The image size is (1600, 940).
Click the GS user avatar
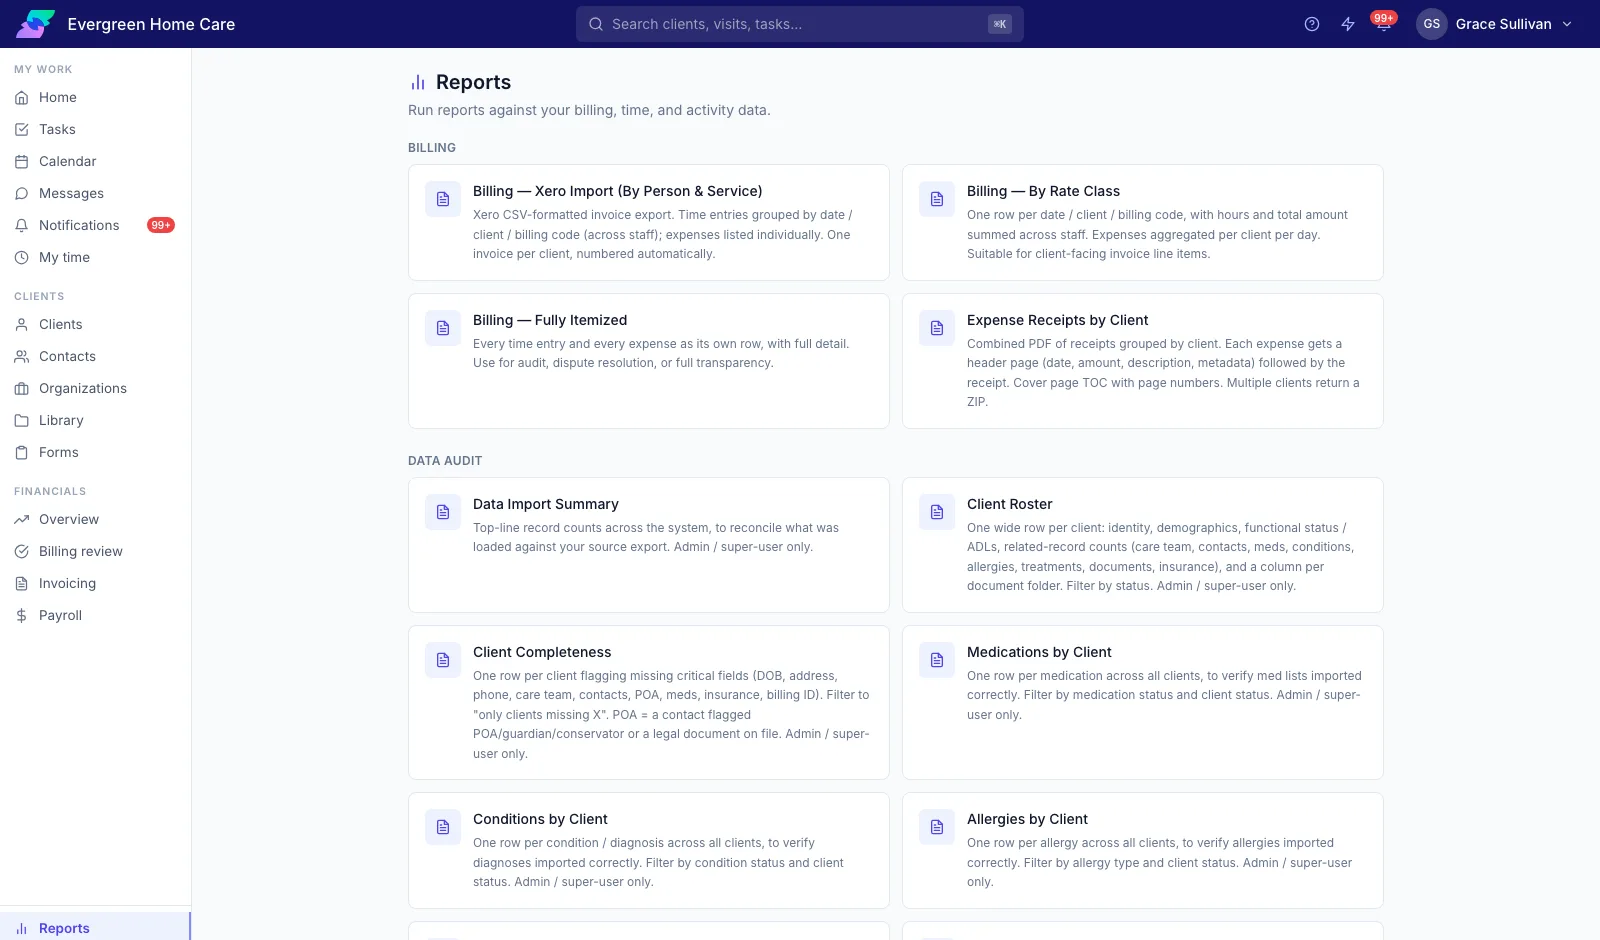tap(1432, 24)
